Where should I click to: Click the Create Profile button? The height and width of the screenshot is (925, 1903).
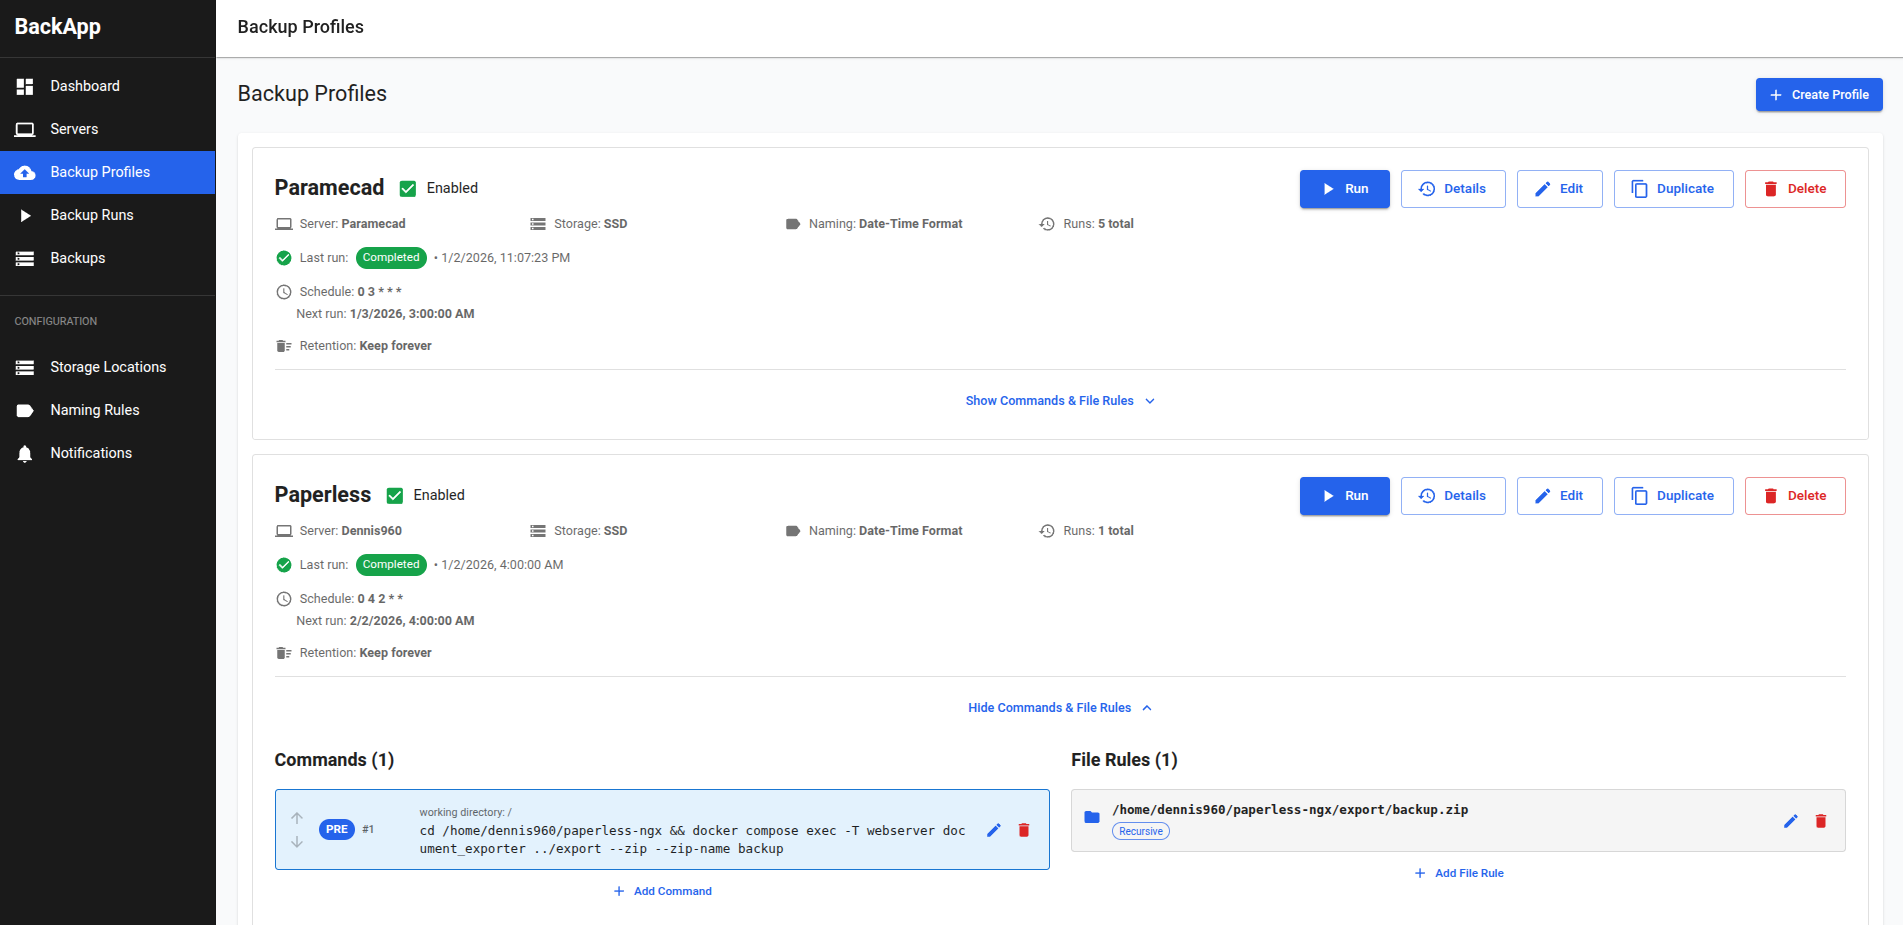pos(1819,95)
